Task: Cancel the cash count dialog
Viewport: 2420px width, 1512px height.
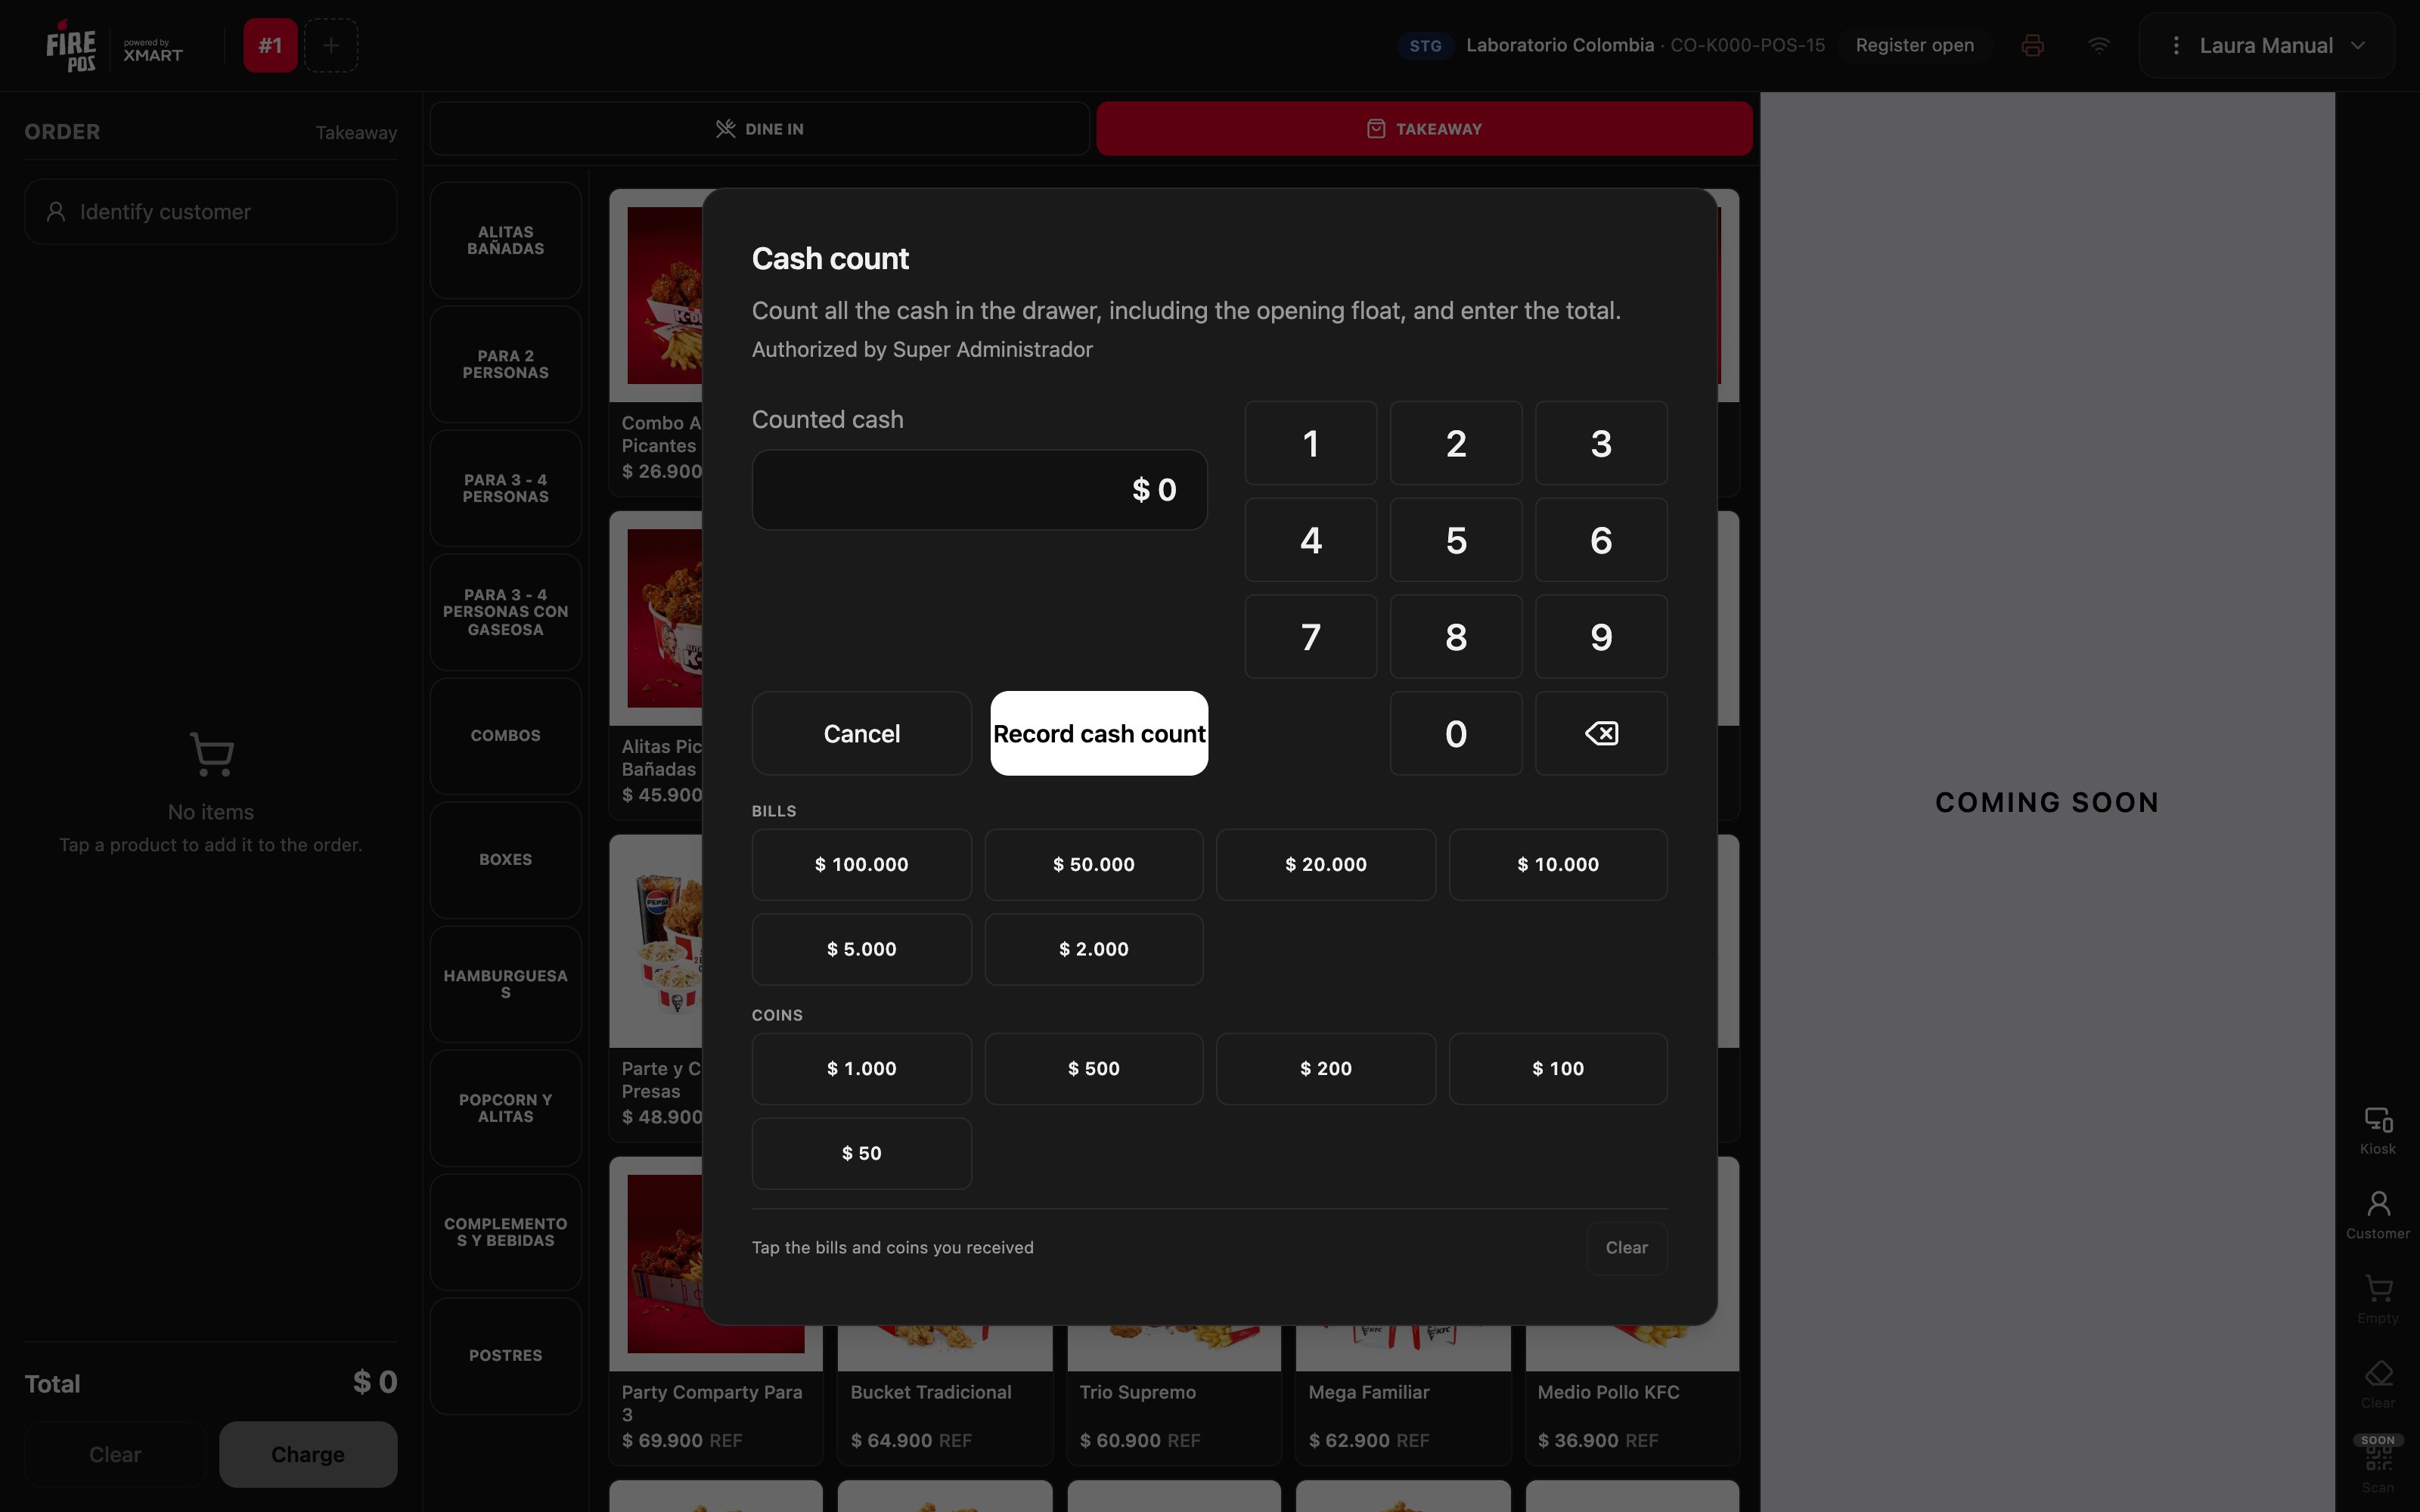Action: tap(862, 733)
